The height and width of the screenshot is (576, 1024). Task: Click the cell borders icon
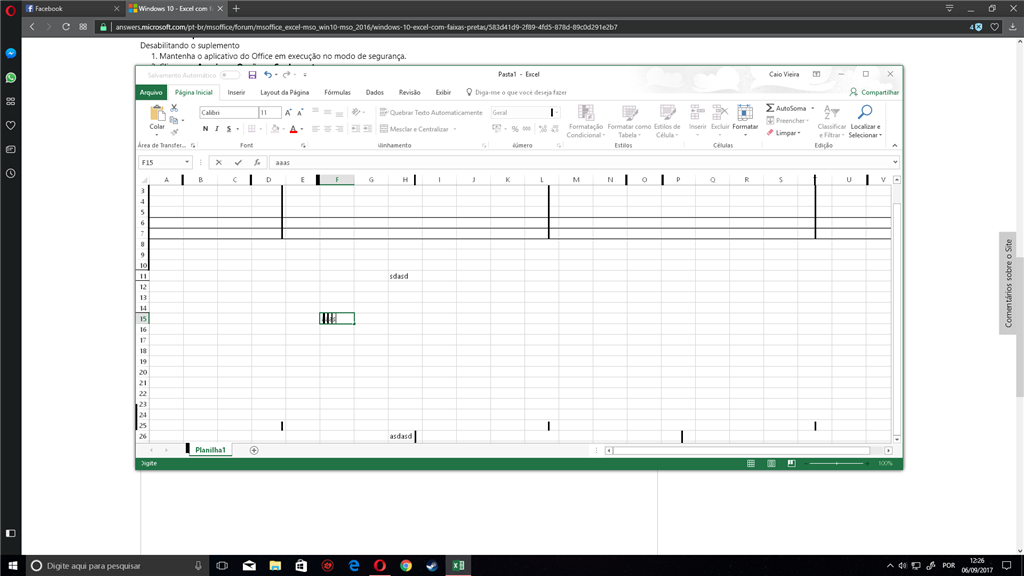point(251,129)
